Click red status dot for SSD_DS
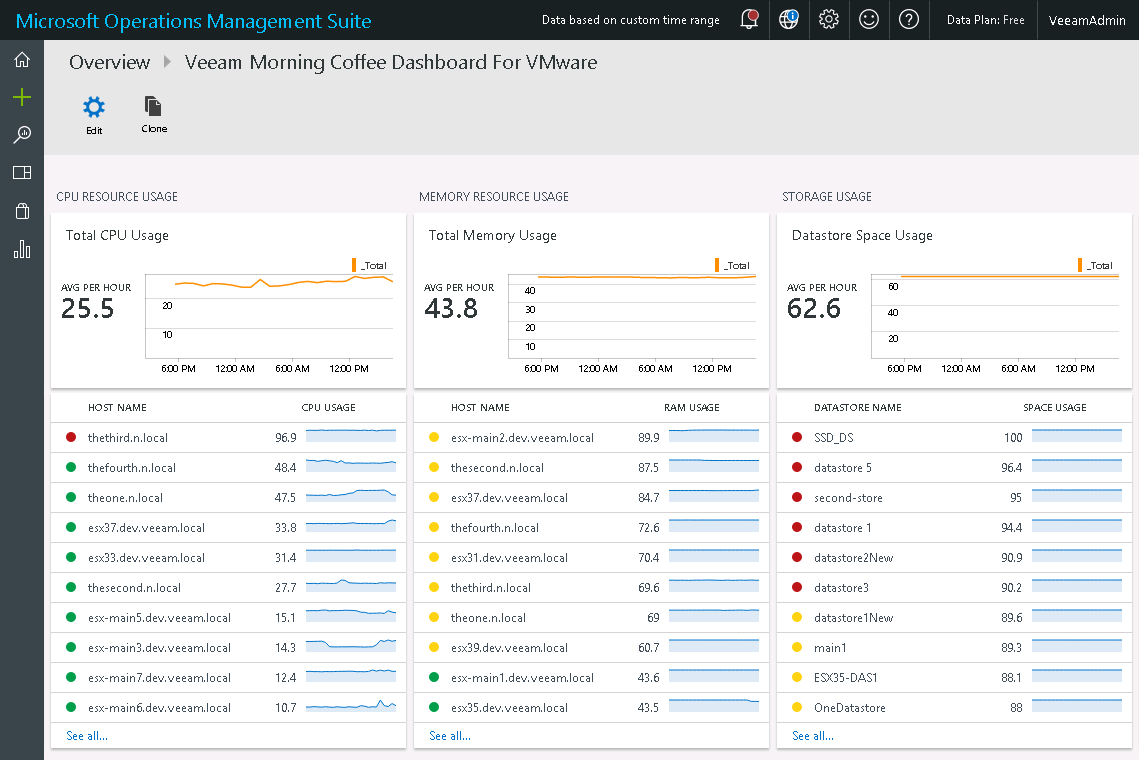1139x760 pixels. (x=797, y=437)
